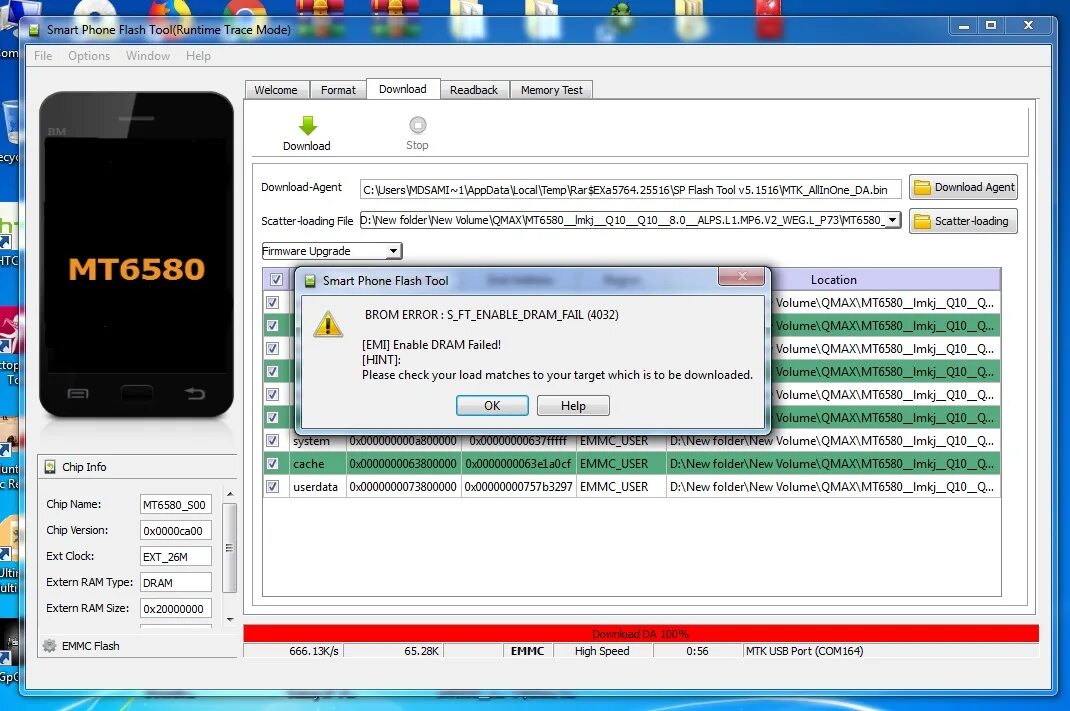Open the File menu
The image size is (1070, 711).
point(43,56)
